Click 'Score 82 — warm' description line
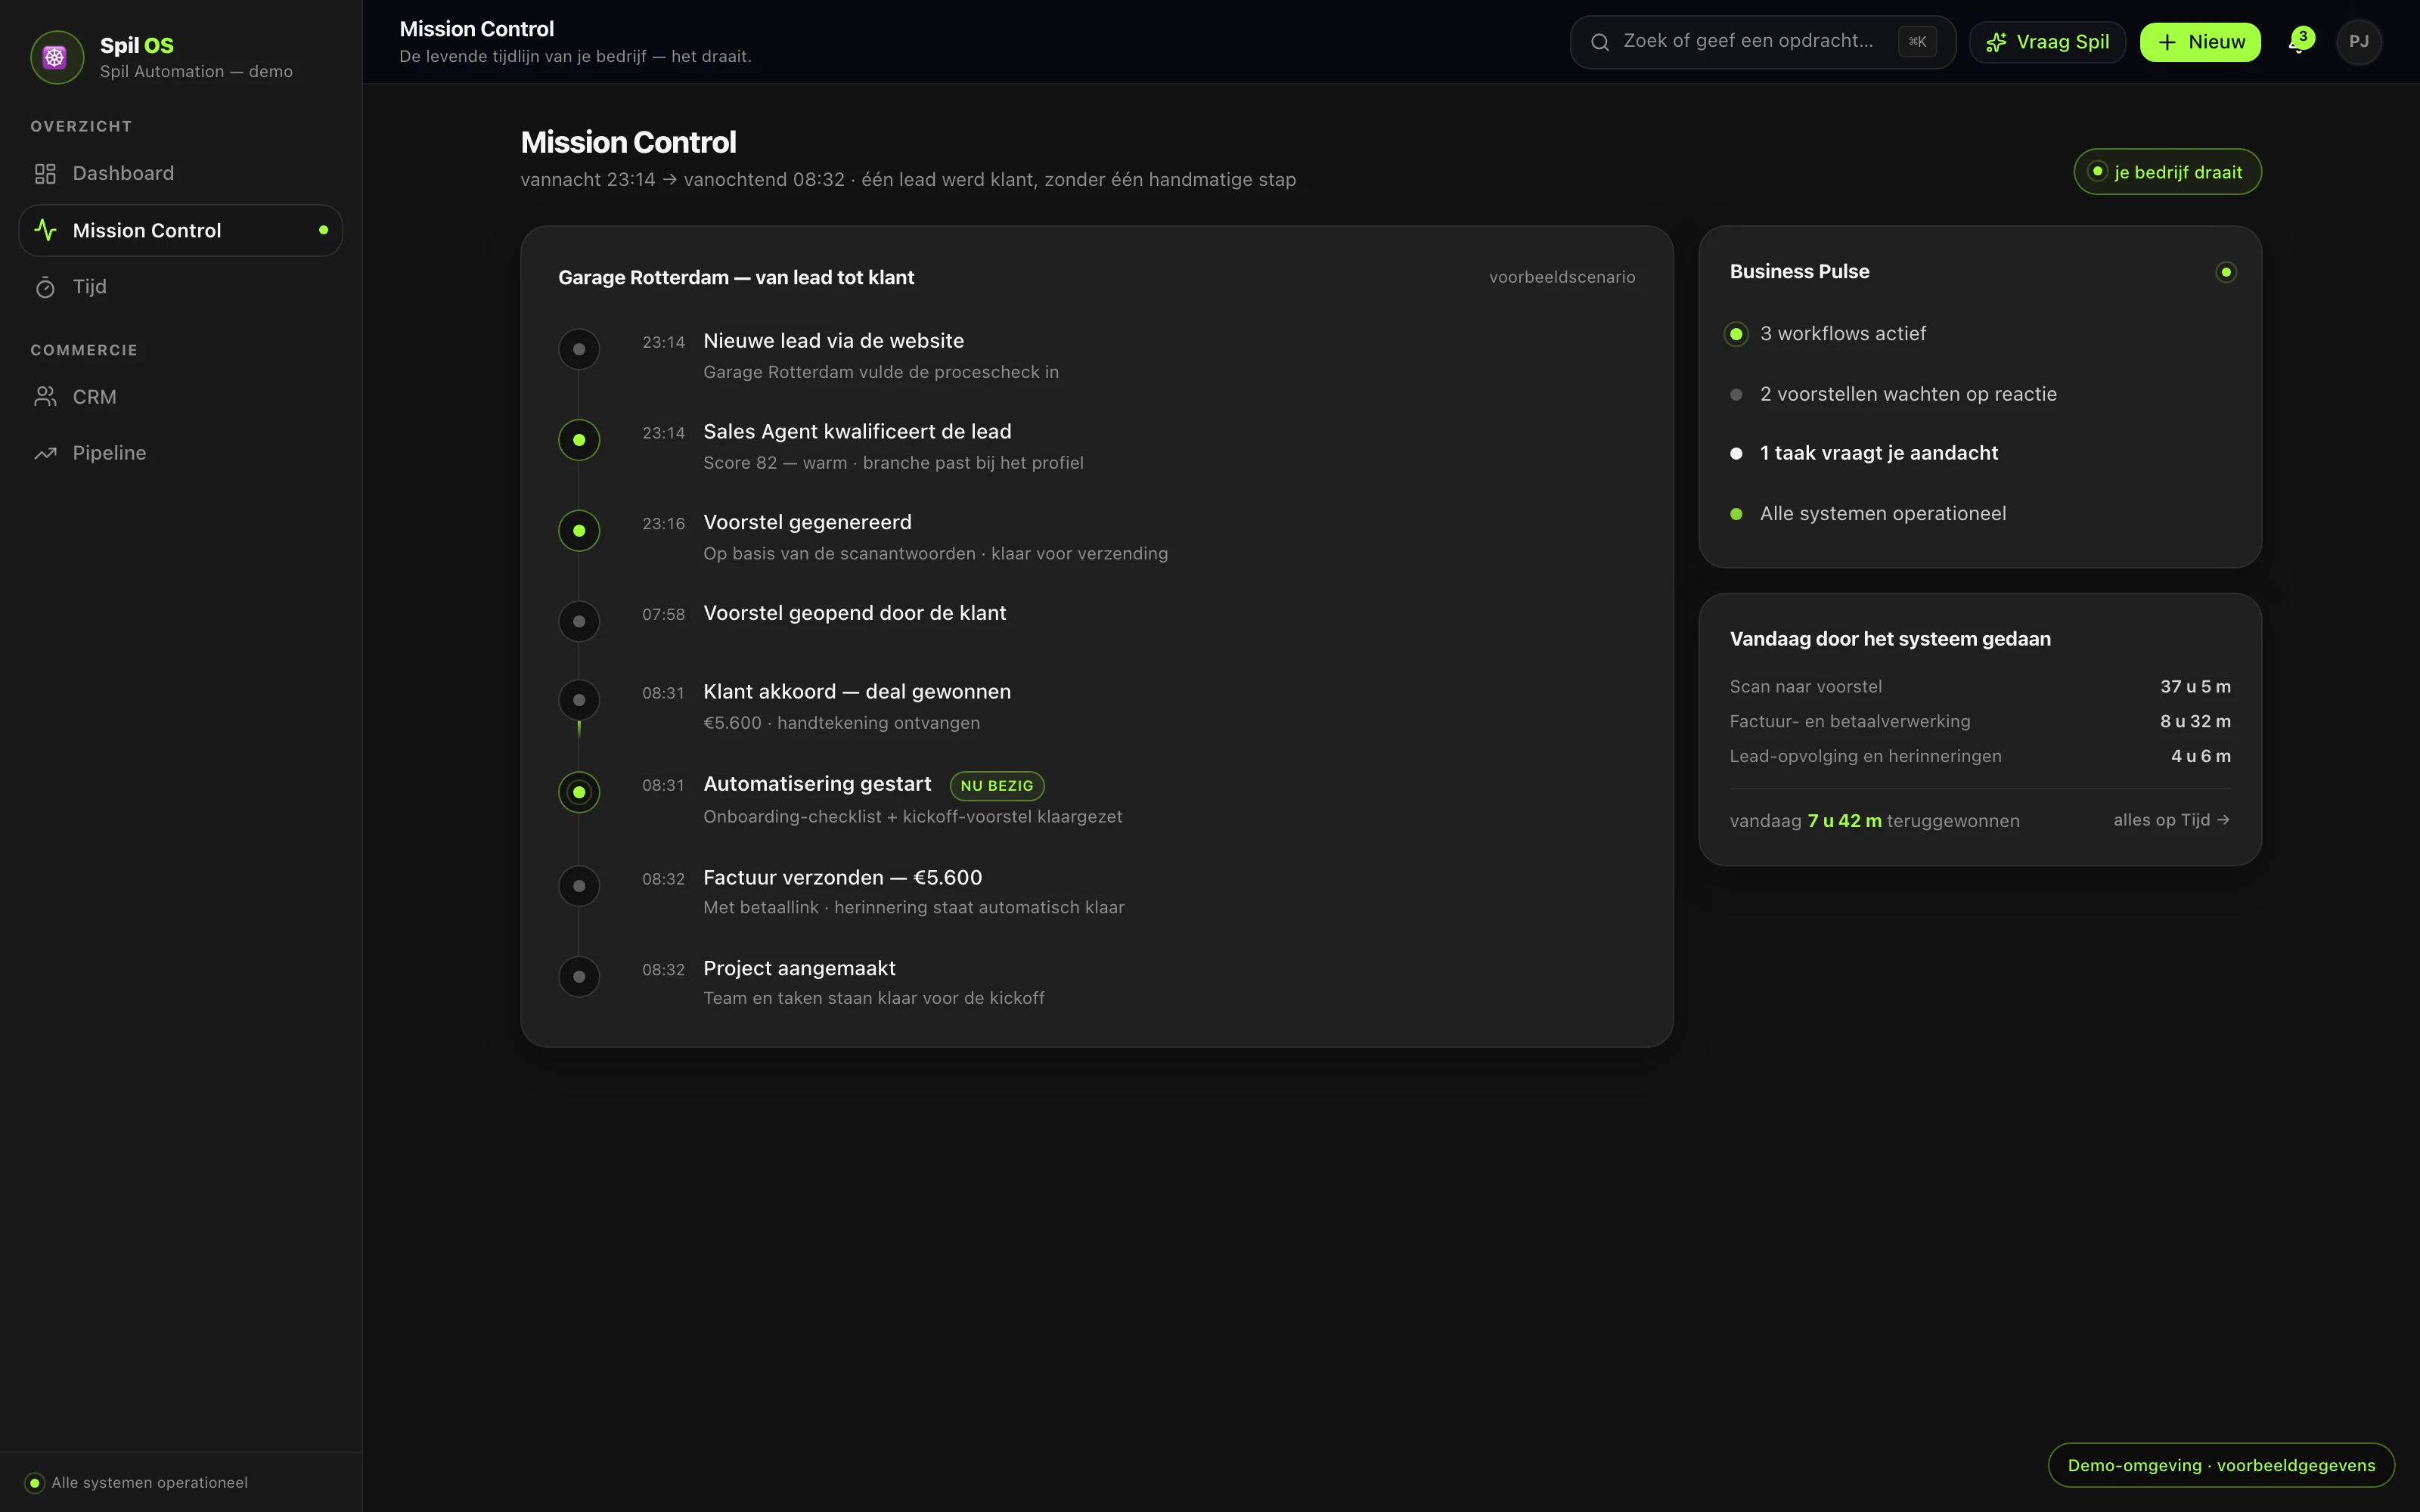Image resolution: width=2420 pixels, height=1512 pixels. point(893,463)
